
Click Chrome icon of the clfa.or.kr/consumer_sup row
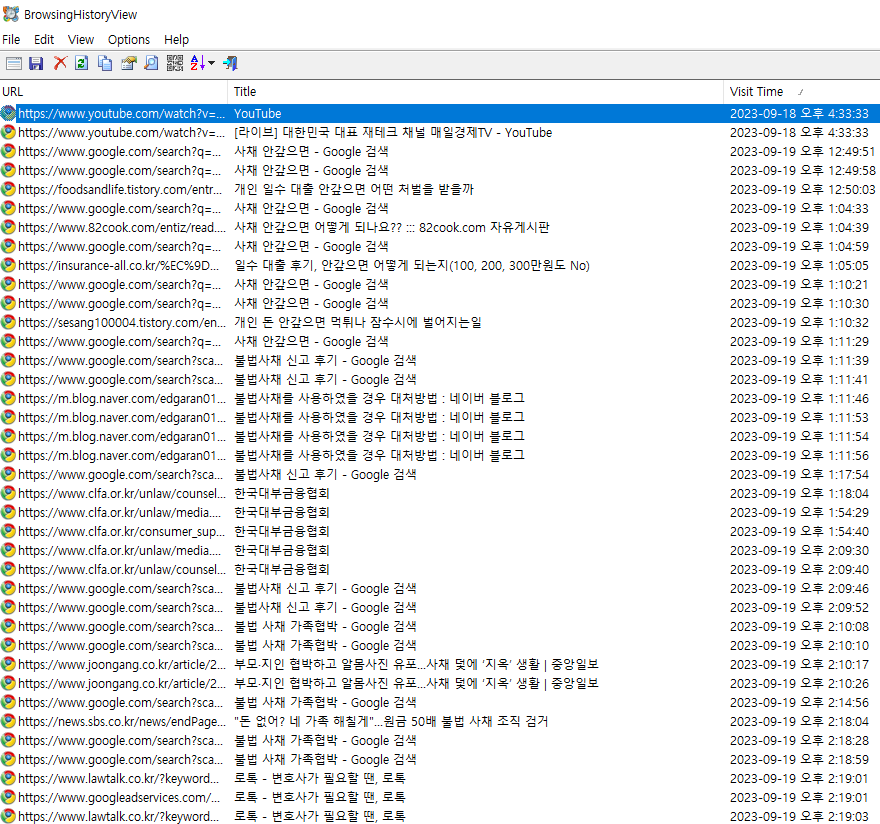[x=8, y=532]
